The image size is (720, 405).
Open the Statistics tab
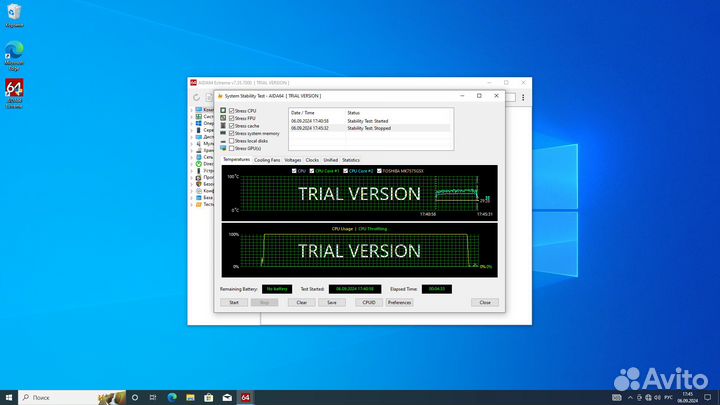pos(351,160)
